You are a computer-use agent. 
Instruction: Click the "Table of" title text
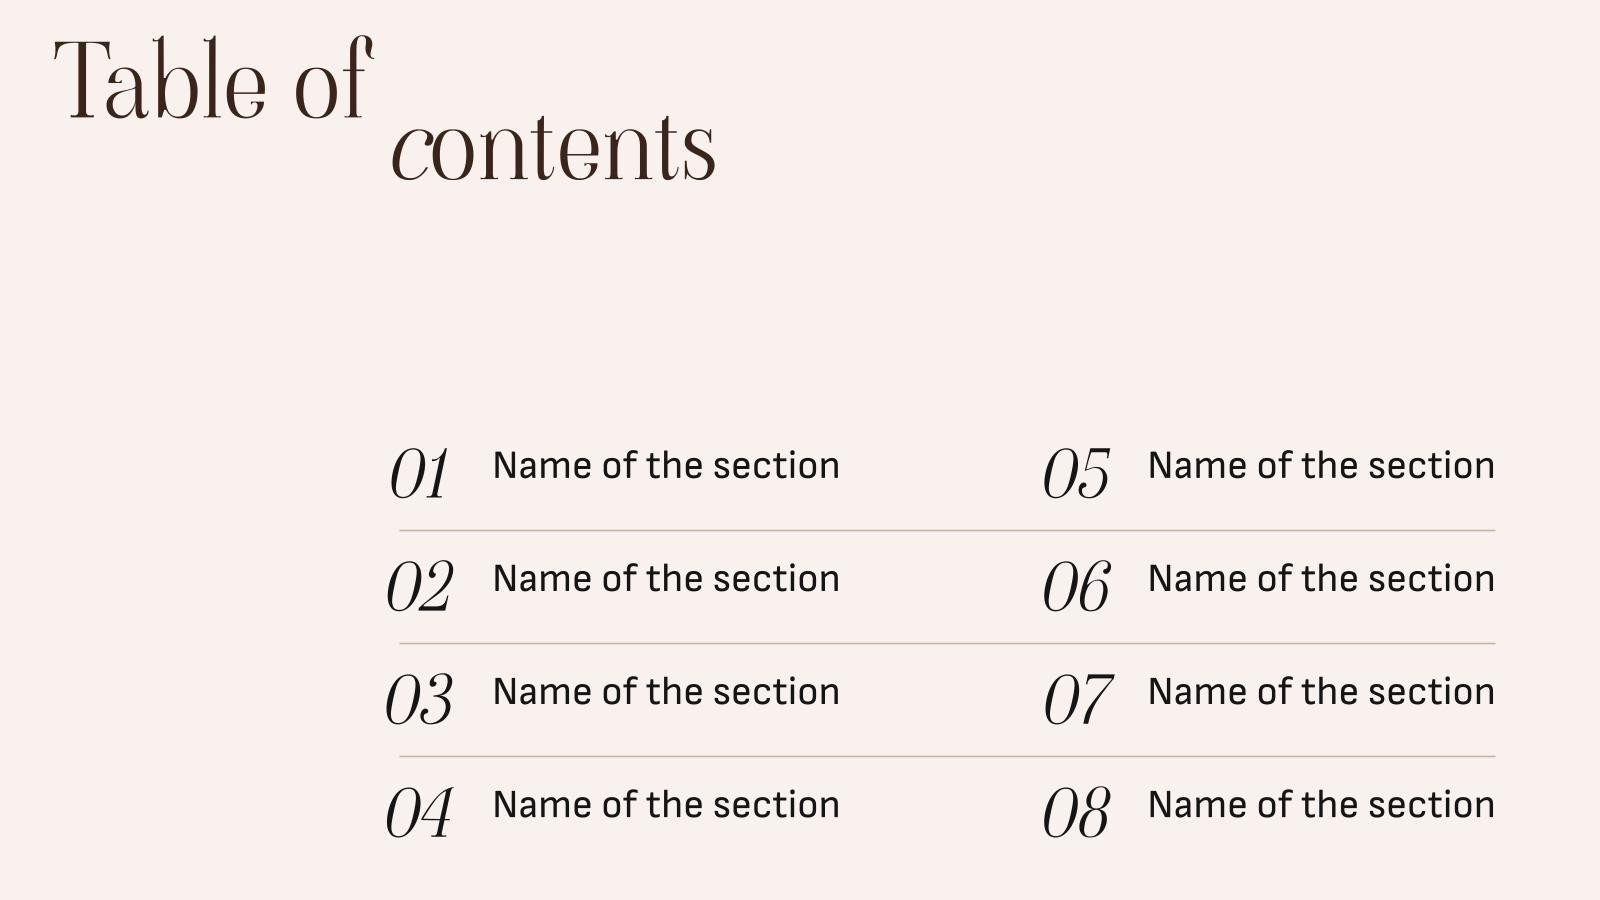213,81
